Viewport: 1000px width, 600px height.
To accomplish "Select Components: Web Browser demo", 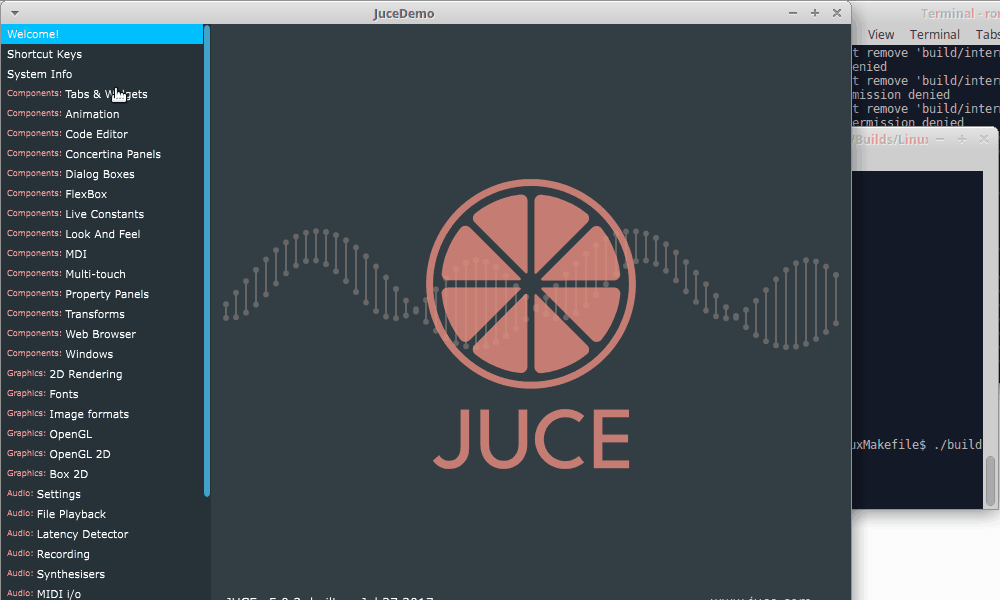I will pos(102,334).
